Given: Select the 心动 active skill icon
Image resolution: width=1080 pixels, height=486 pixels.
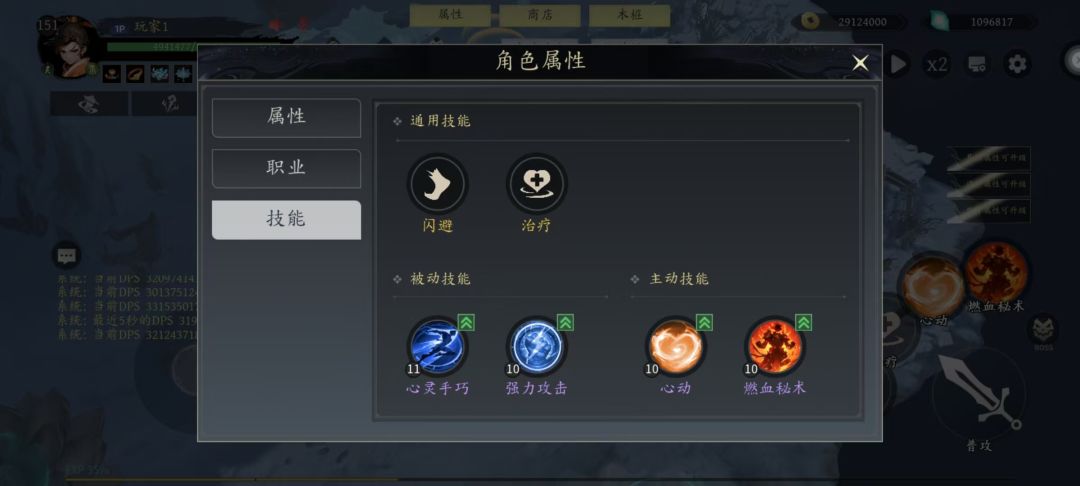Looking at the screenshot, I should pos(676,346).
